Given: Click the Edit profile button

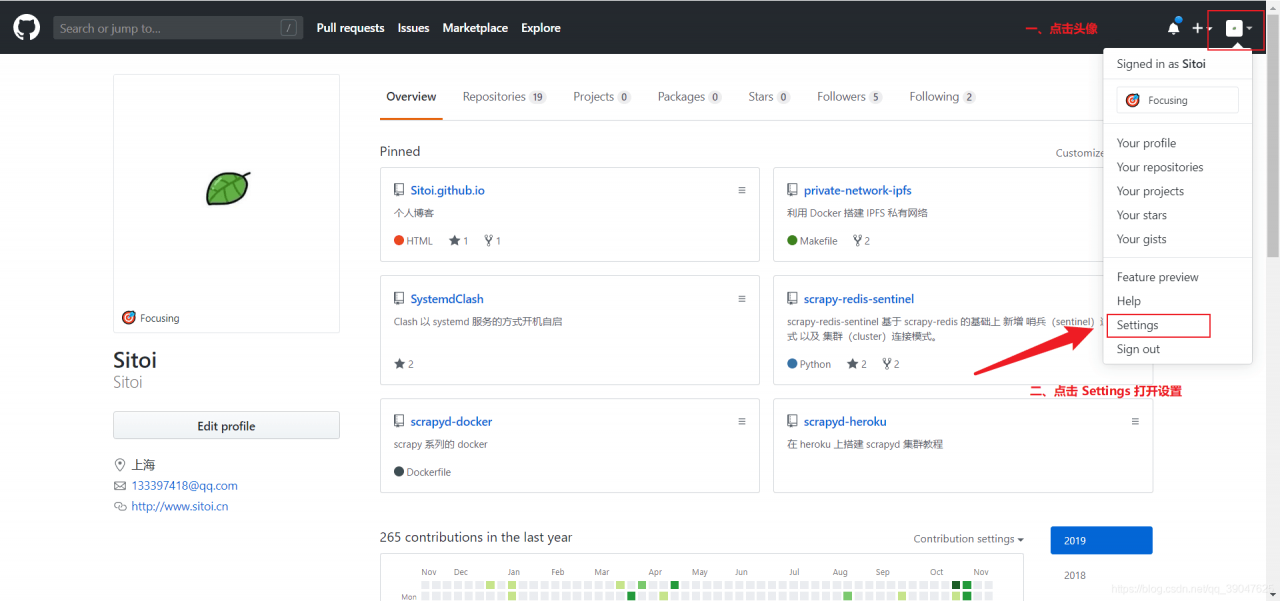Looking at the screenshot, I should point(226,425).
